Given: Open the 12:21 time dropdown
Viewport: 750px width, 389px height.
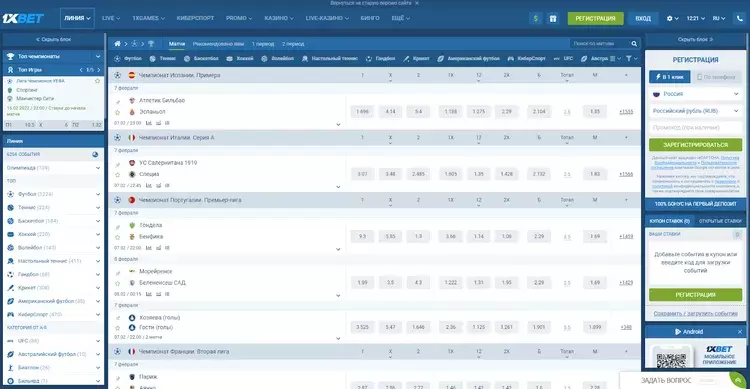Looking at the screenshot, I should click(x=695, y=18).
